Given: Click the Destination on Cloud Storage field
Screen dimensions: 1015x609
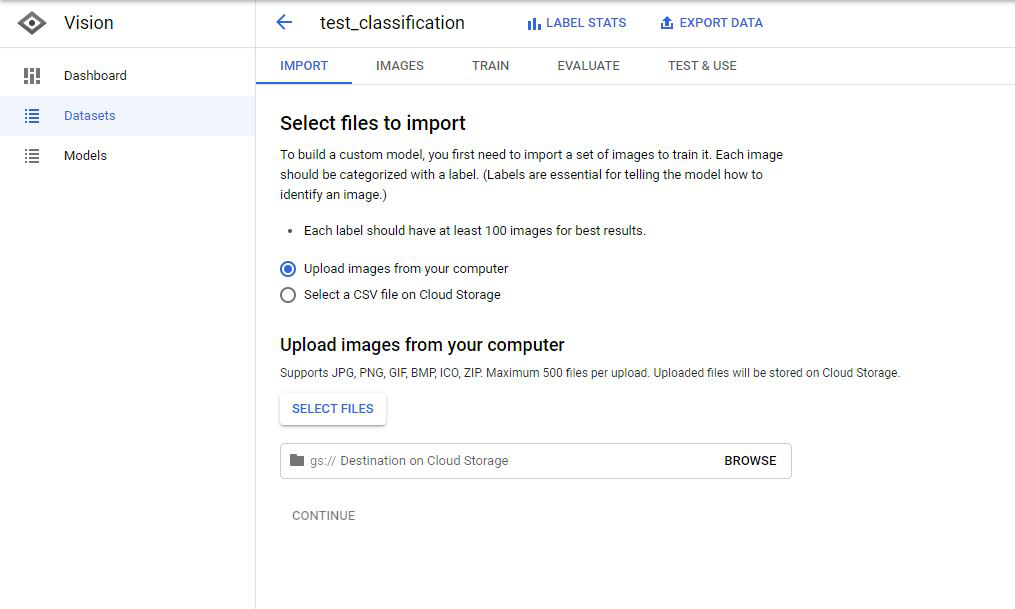Looking at the screenshot, I should pyautogui.click(x=500, y=461).
